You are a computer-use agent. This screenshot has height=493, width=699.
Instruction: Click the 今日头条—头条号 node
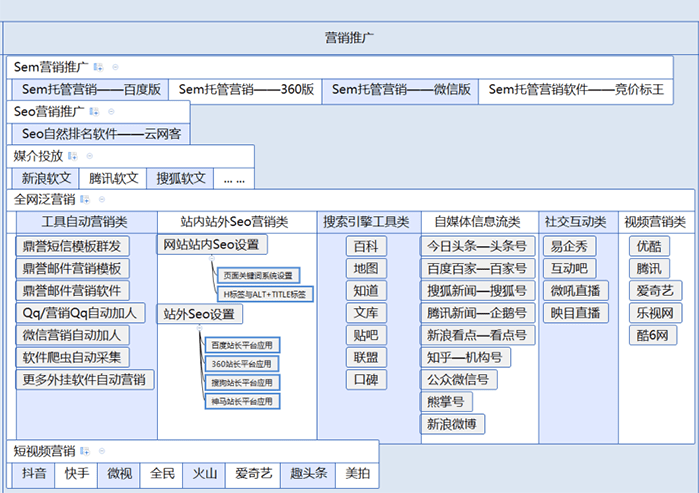(476, 246)
